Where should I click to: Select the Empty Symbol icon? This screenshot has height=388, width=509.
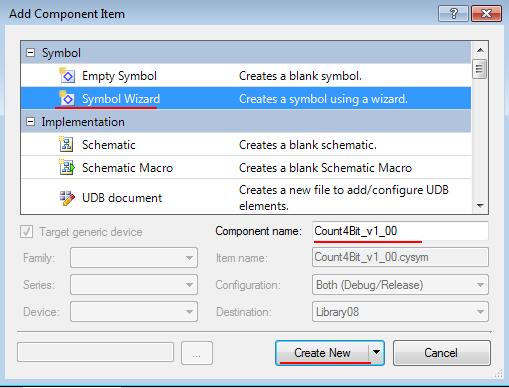[67, 76]
